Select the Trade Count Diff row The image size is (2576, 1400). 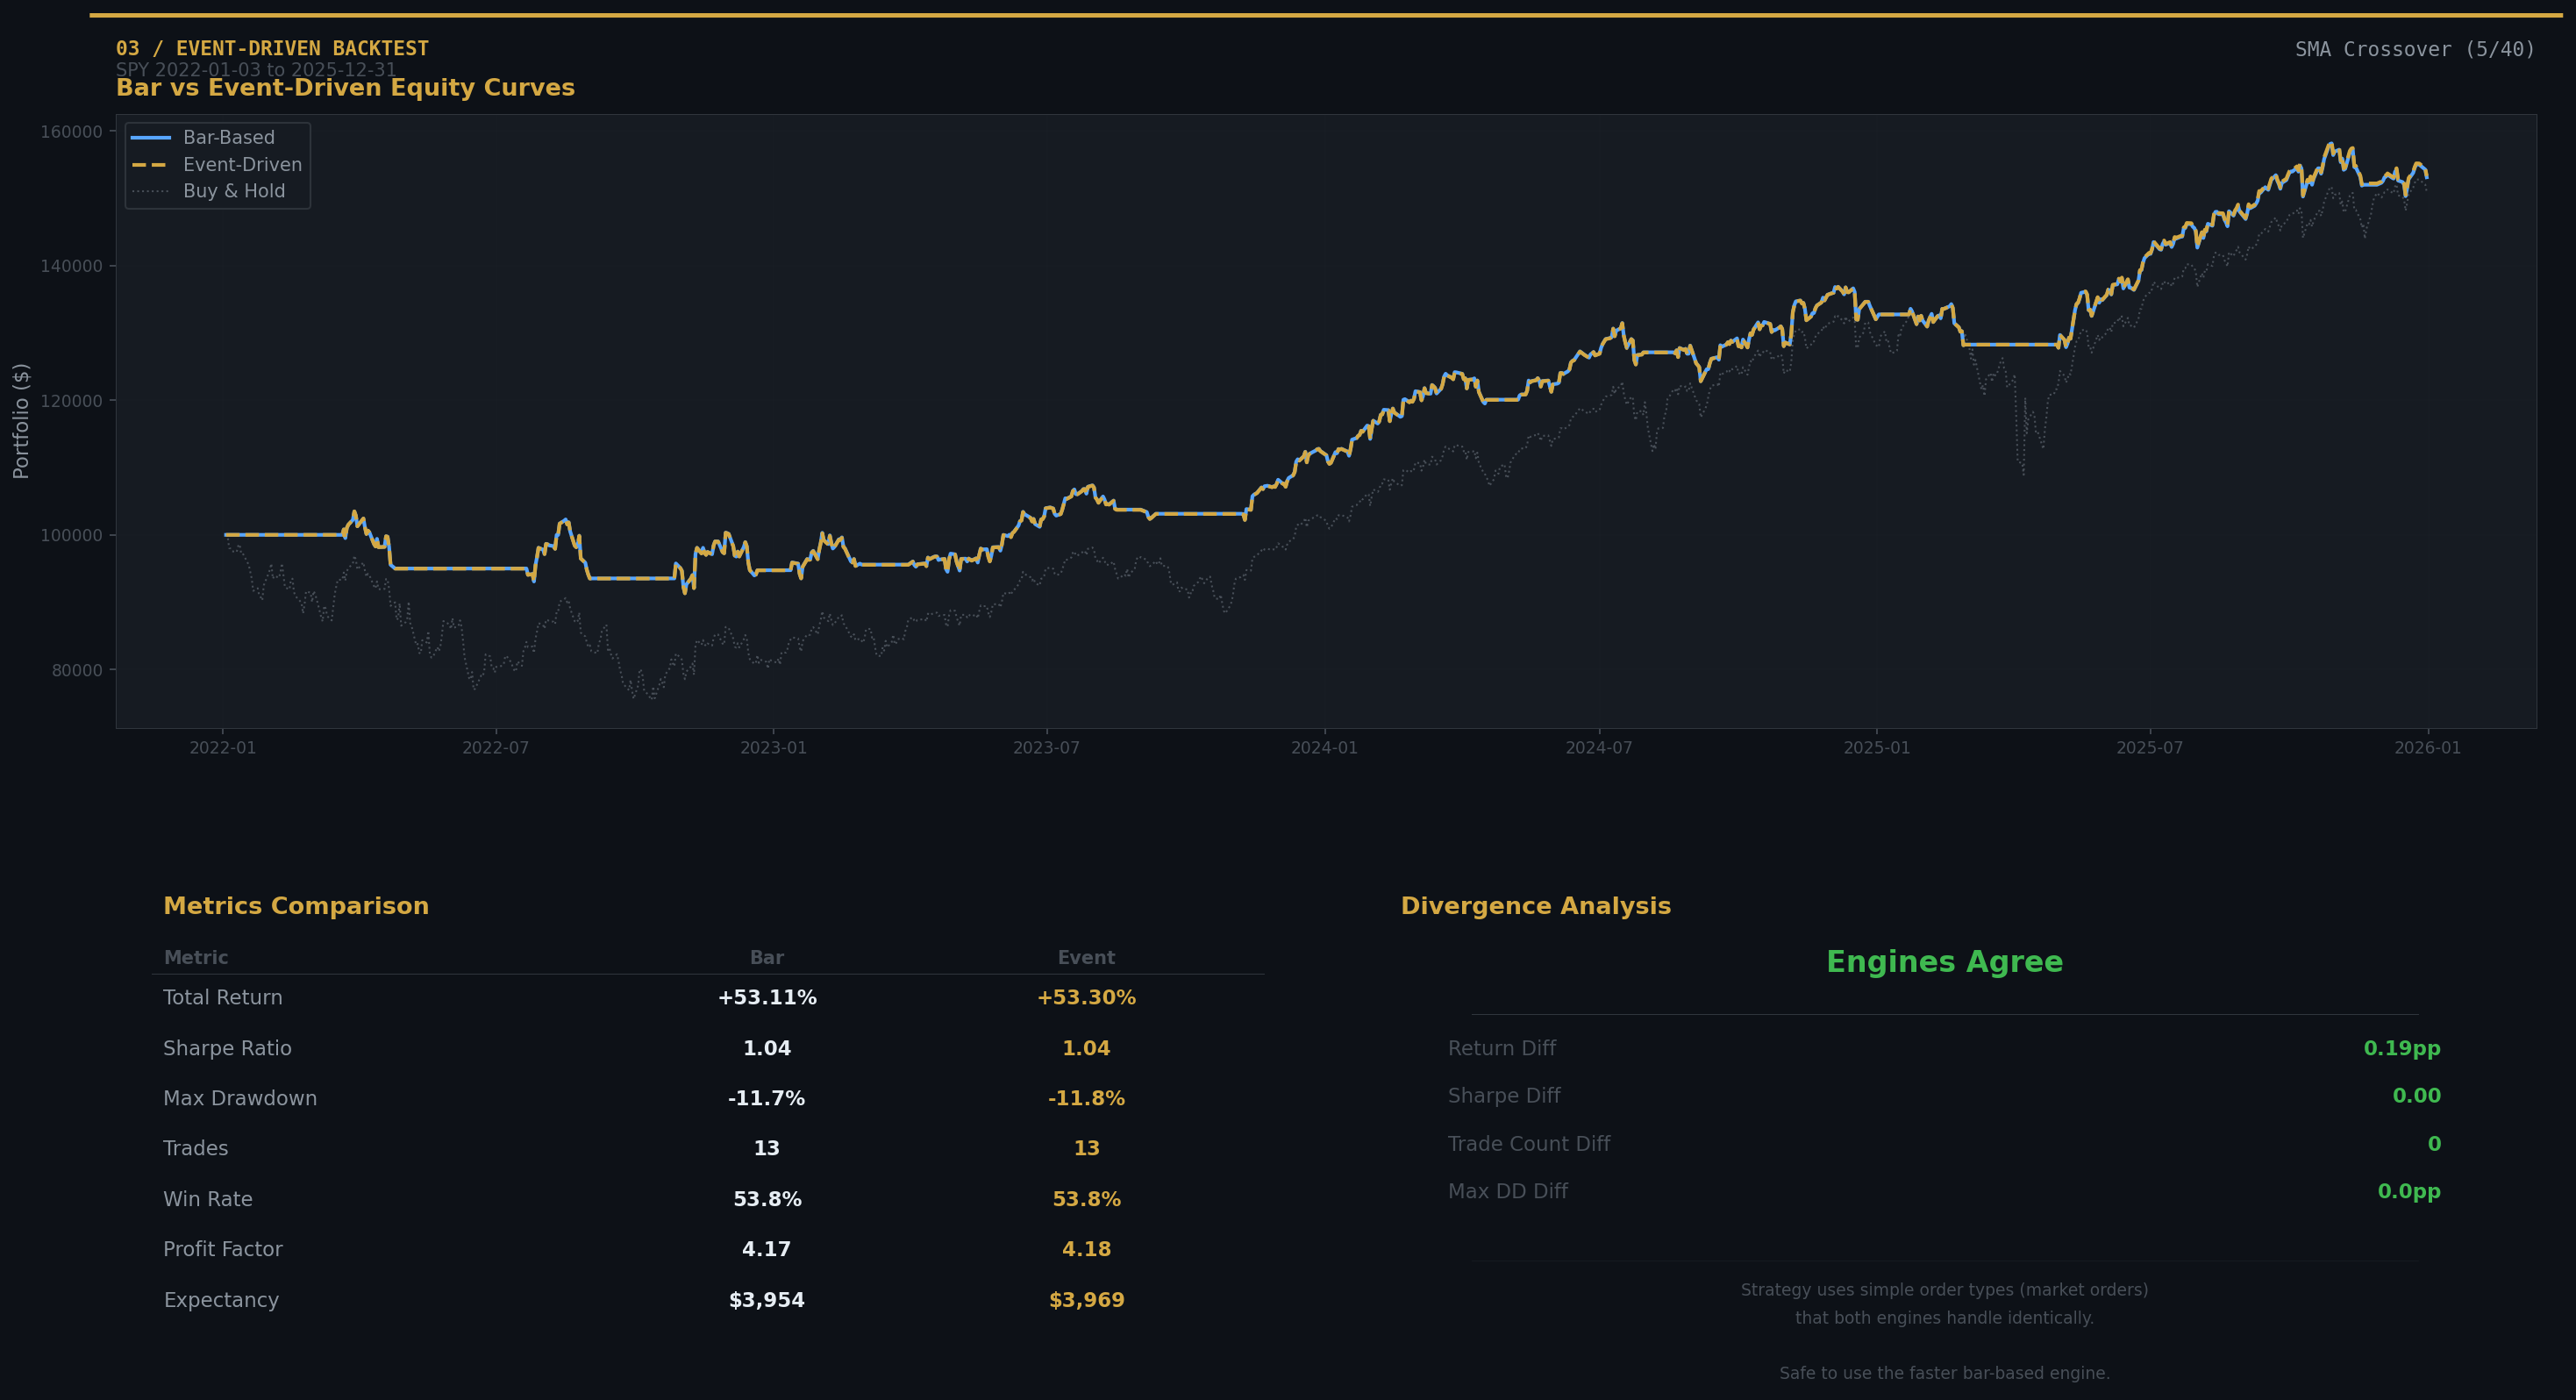(1529, 1143)
